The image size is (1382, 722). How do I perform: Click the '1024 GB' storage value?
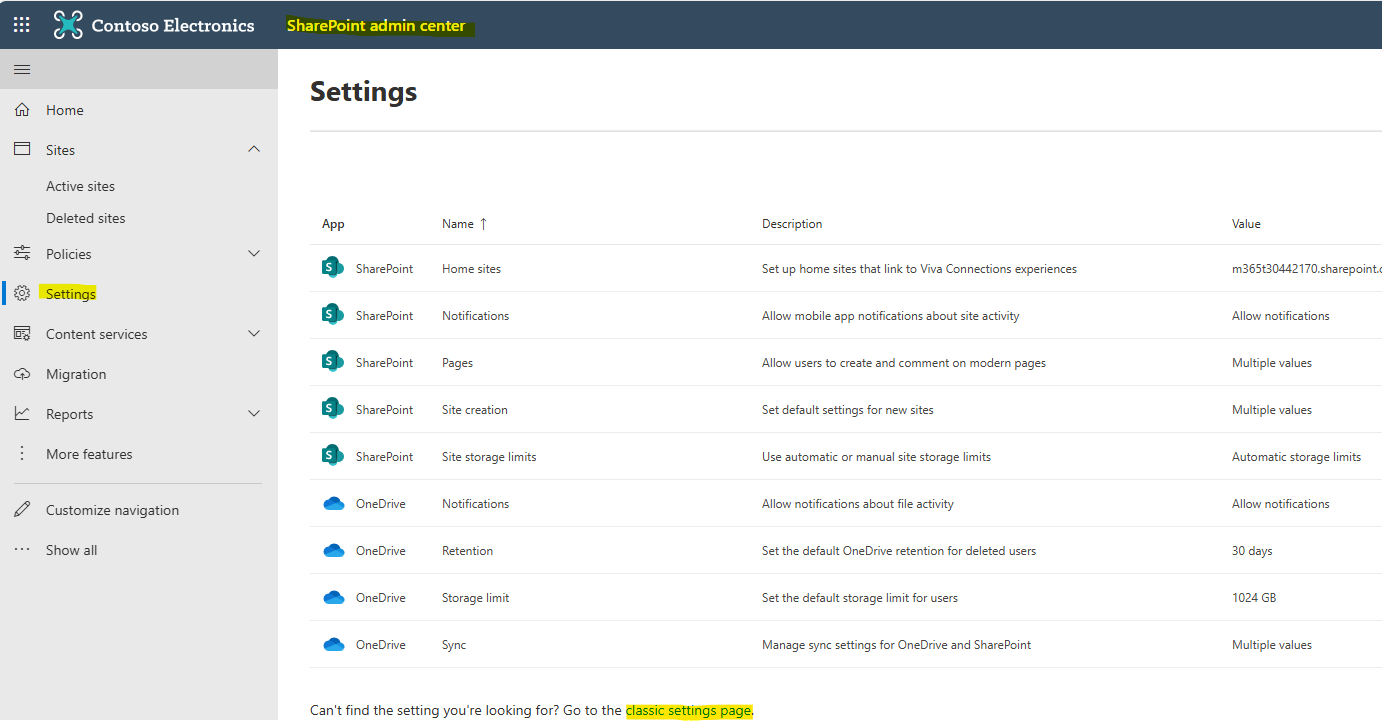click(1254, 598)
